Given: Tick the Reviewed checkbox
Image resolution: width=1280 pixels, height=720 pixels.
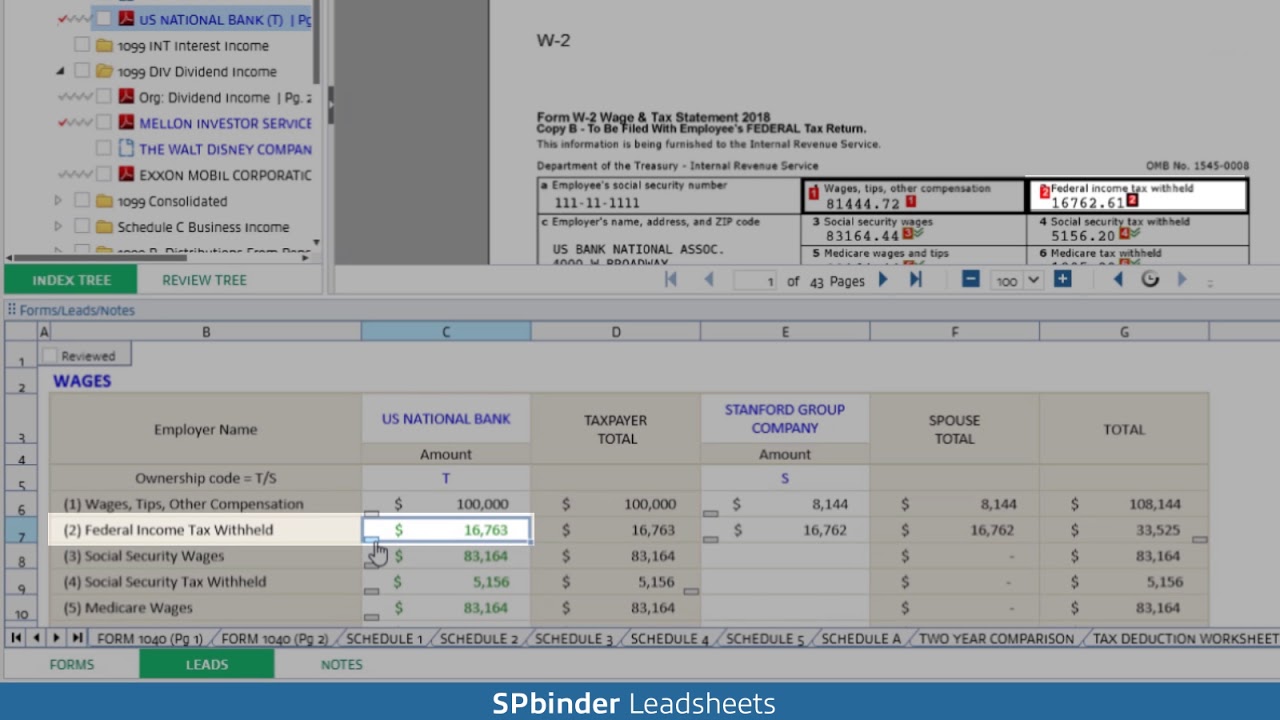Looking at the screenshot, I should [50, 356].
